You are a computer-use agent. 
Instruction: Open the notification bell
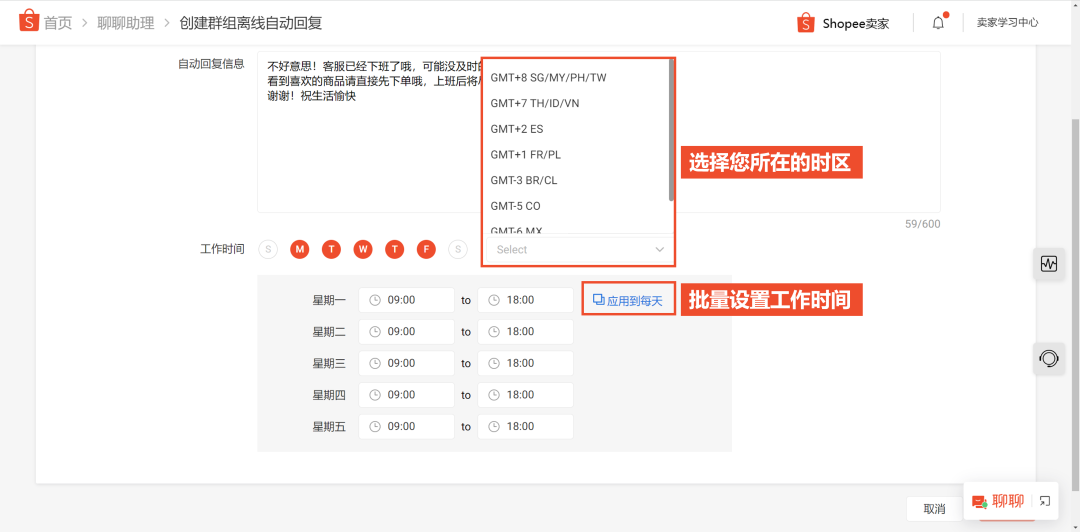pos(938,22)
